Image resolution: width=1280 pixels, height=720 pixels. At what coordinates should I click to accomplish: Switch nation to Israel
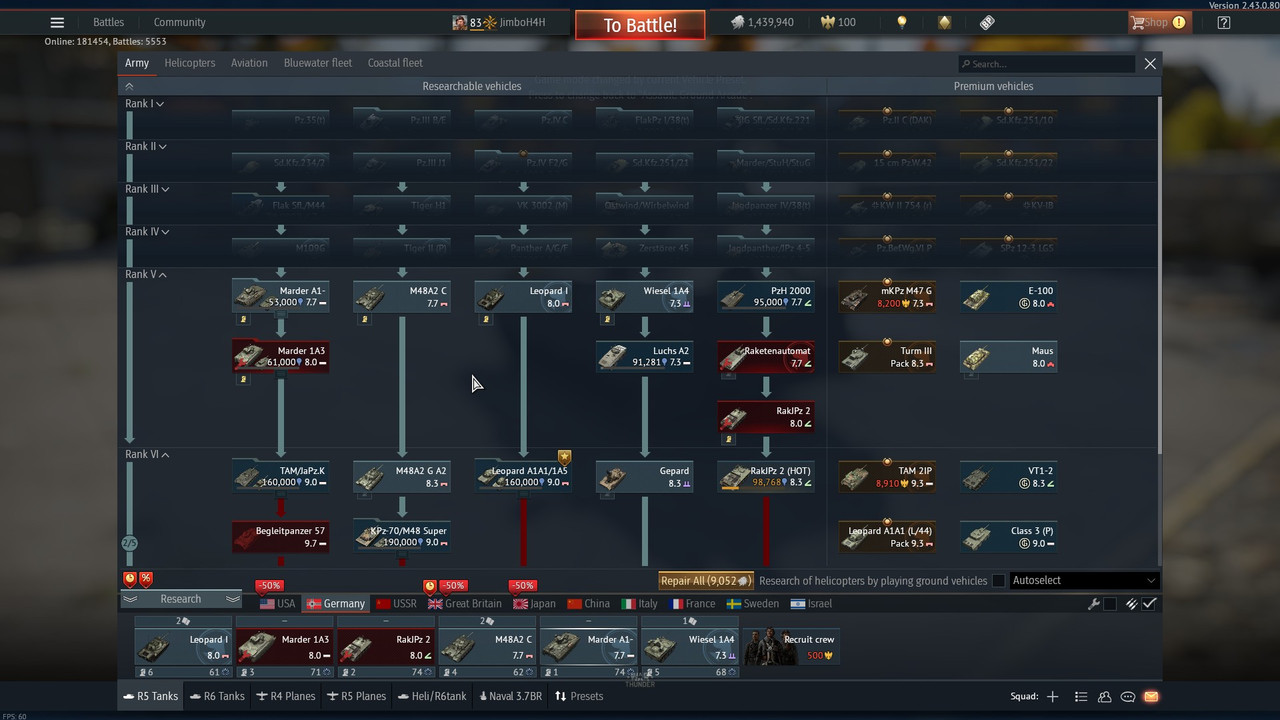point(811,604)
